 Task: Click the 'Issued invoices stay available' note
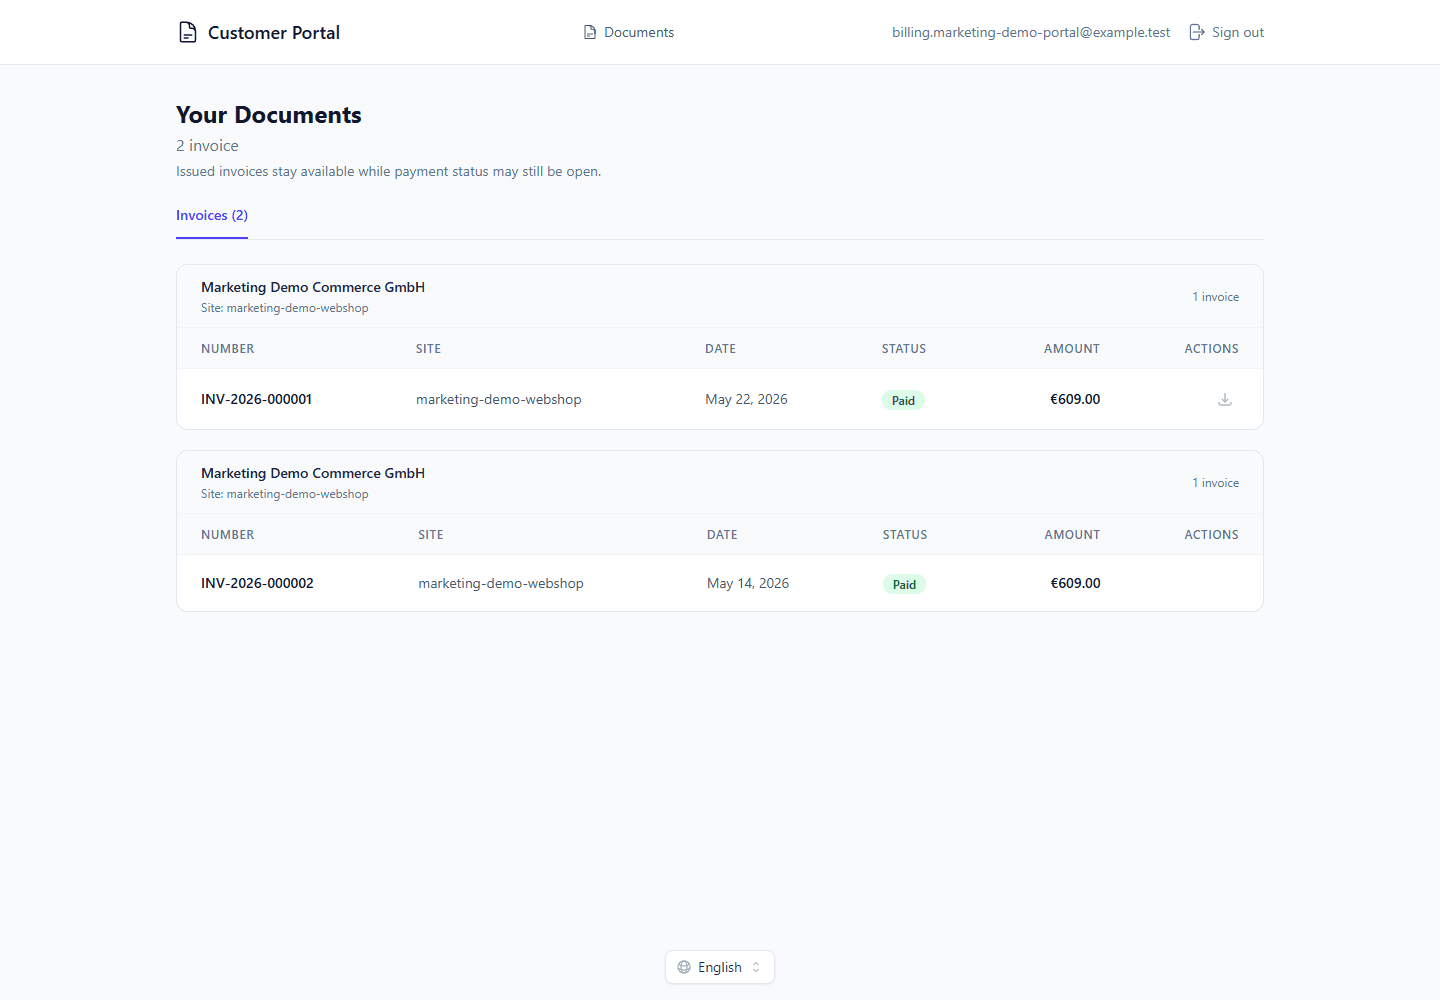coord(389,171)
